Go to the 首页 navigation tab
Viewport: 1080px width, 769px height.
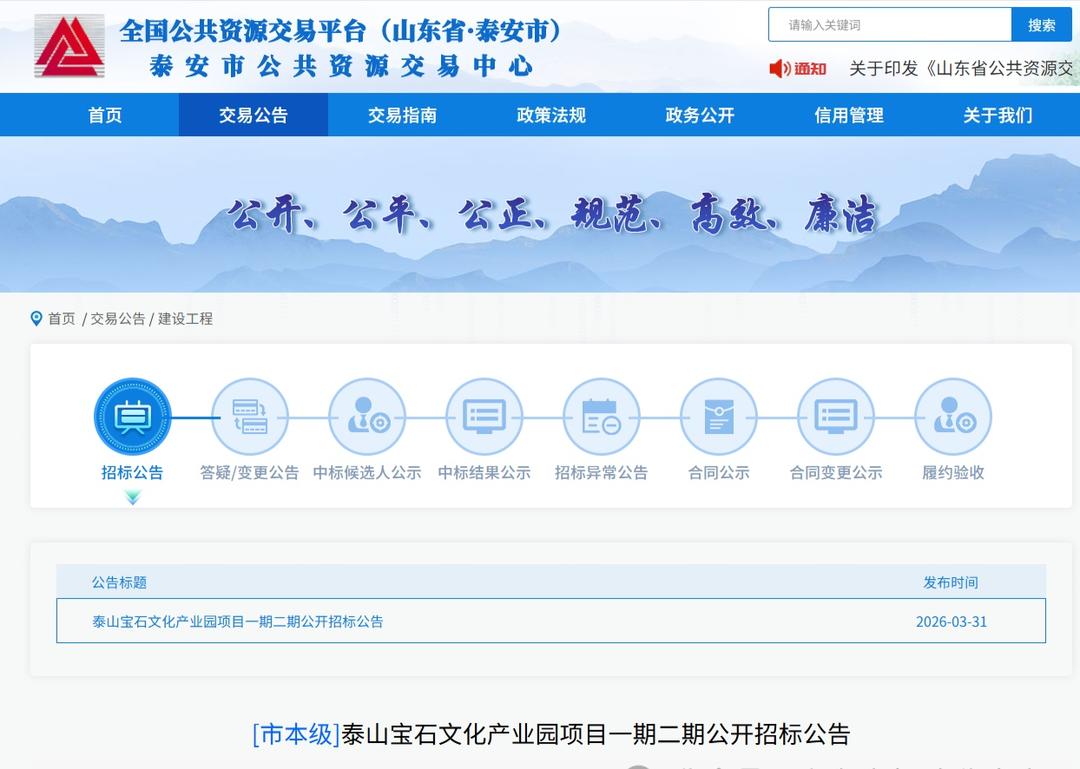[x=105, y=115]
